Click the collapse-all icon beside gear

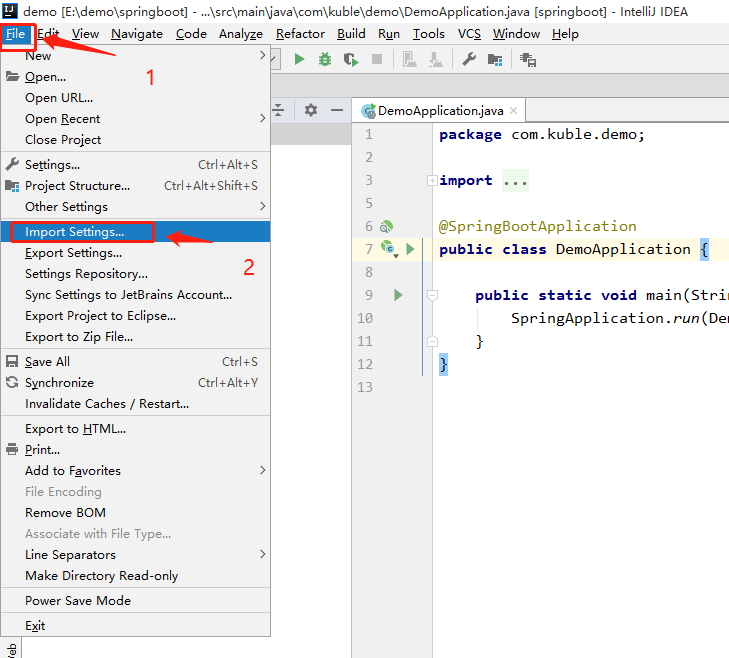278,110
